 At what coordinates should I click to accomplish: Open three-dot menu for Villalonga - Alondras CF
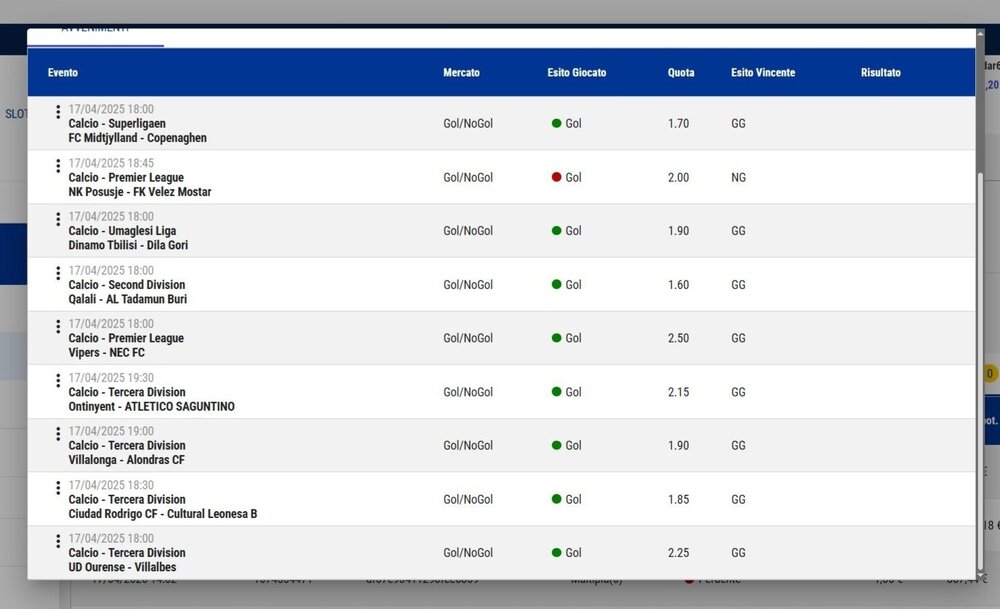point(58,434)
